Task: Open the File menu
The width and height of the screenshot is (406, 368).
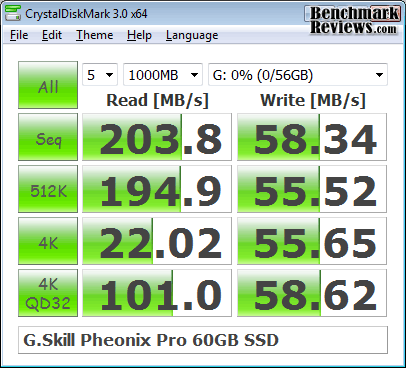Action: tap(19, 35)
